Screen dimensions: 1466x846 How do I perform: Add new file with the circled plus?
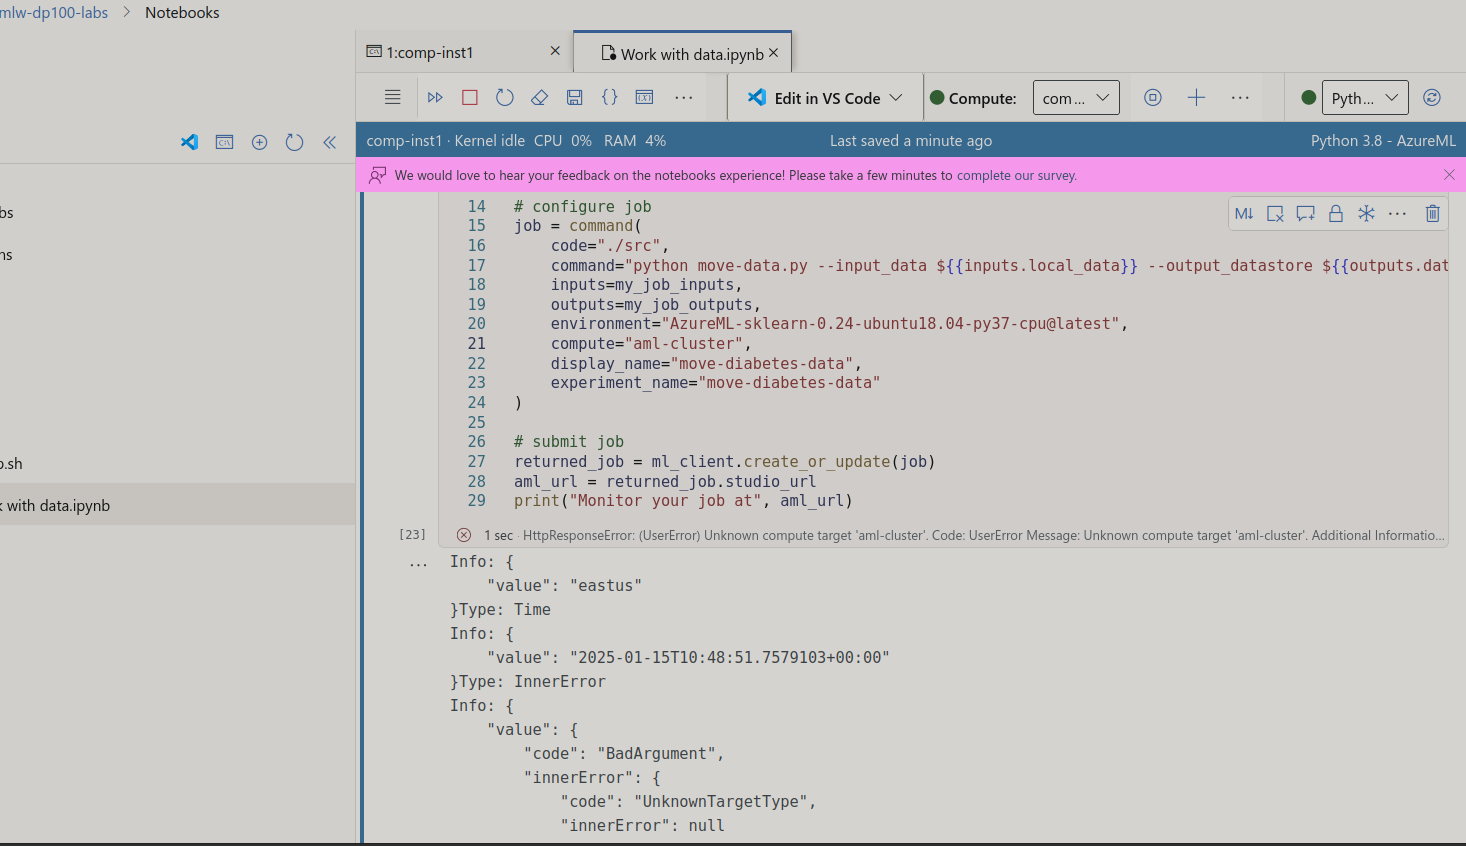tap(259, 142)
